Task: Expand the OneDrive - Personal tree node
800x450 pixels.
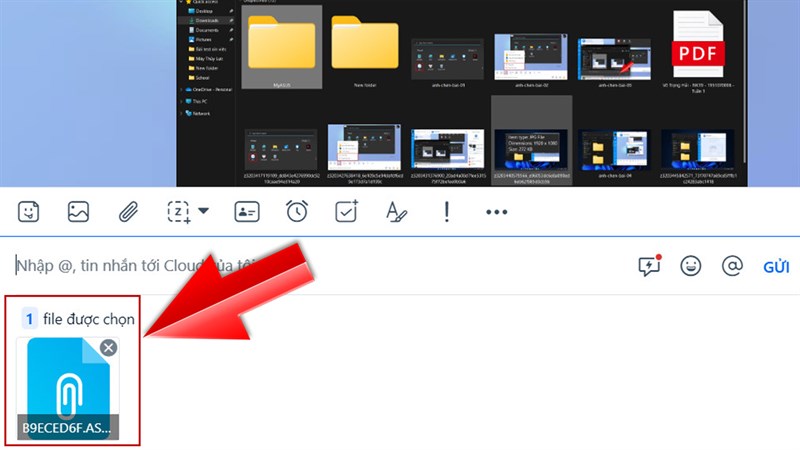Action: (181, 89)
